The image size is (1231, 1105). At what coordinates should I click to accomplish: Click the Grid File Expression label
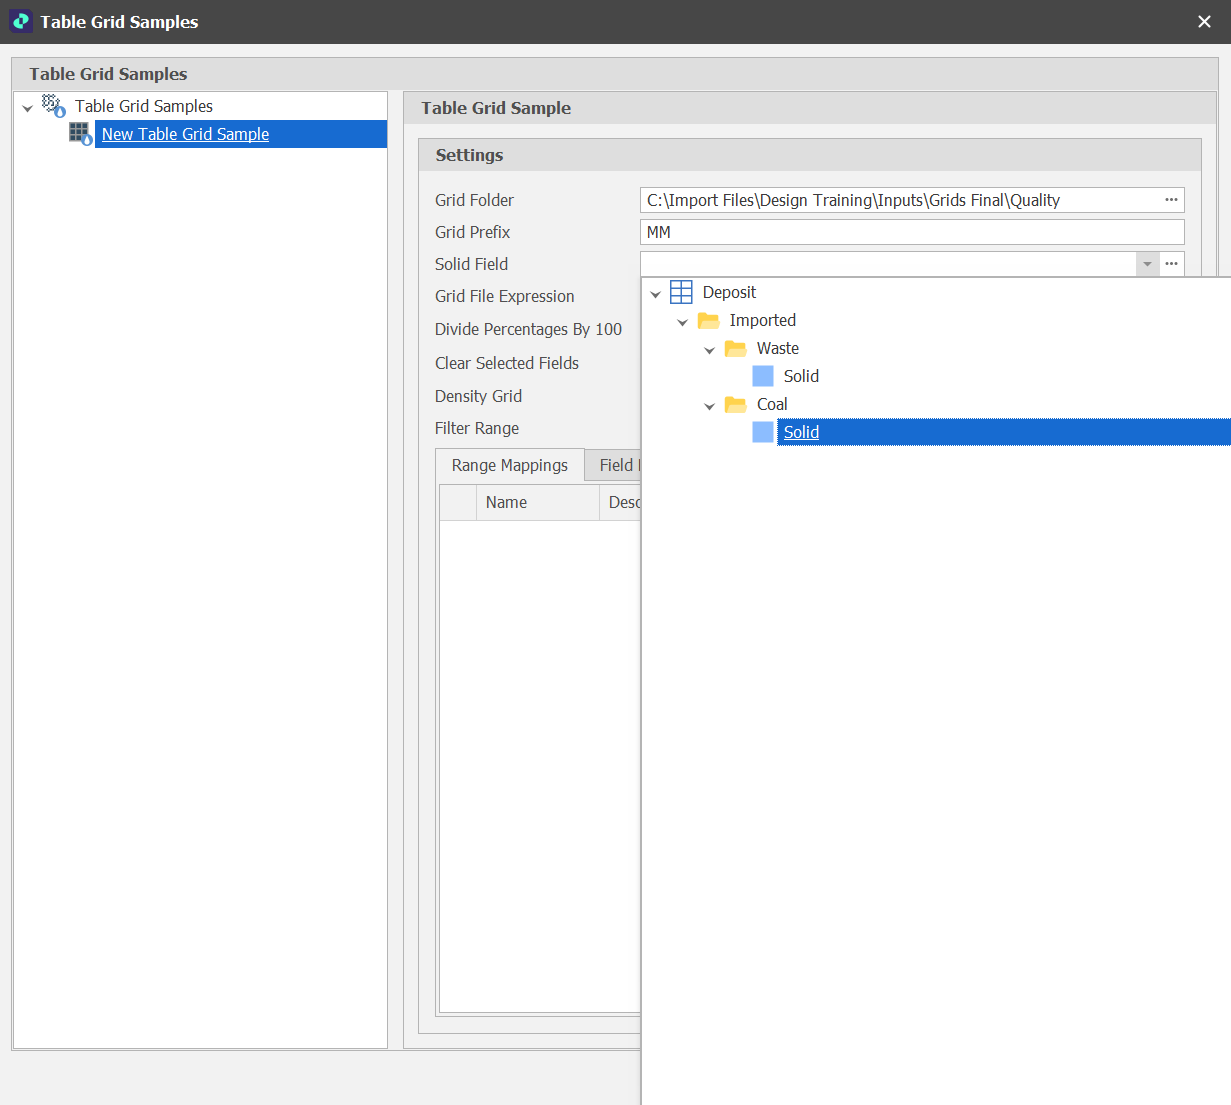[504, 296]
